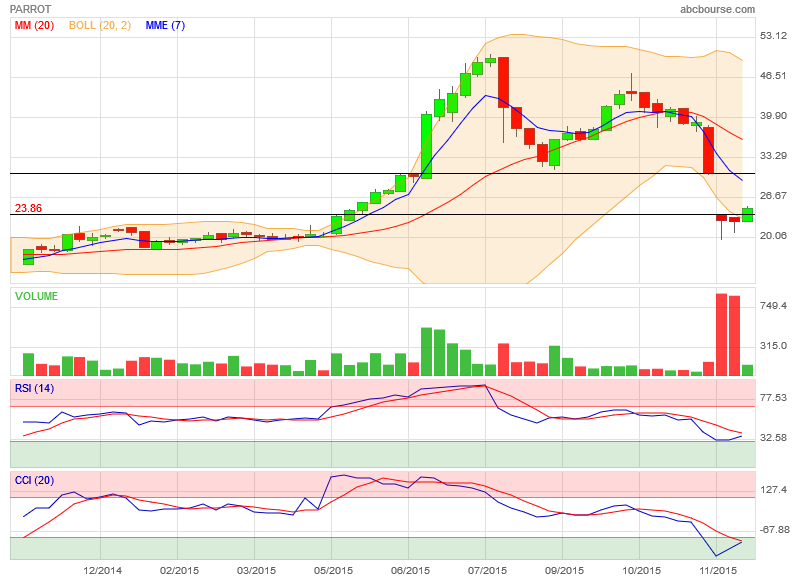
Task: Click the RSI (14) indicator label
Action: coord(34,388)
